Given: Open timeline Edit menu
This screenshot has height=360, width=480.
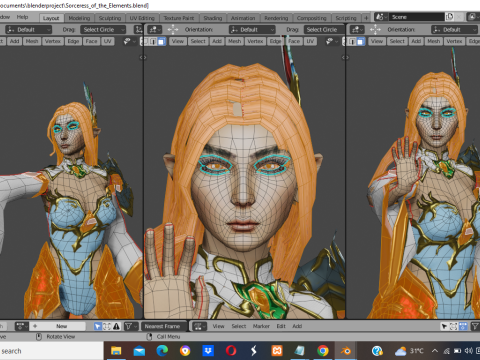Looking at the screenshot, I should pyautogui.click(x=281, y=326).
